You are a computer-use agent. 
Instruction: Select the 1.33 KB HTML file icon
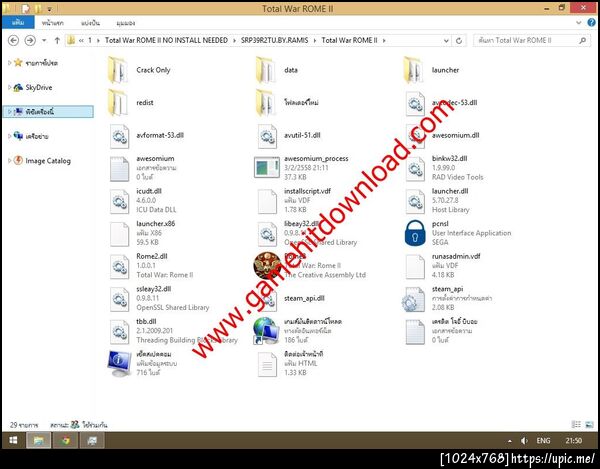coord(267,364)
